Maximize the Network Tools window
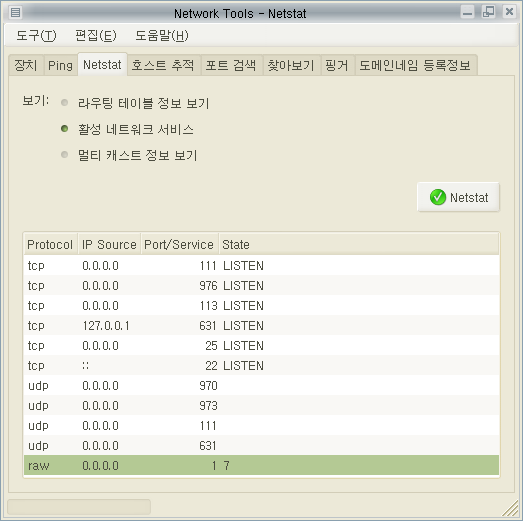 coord(489,12)
